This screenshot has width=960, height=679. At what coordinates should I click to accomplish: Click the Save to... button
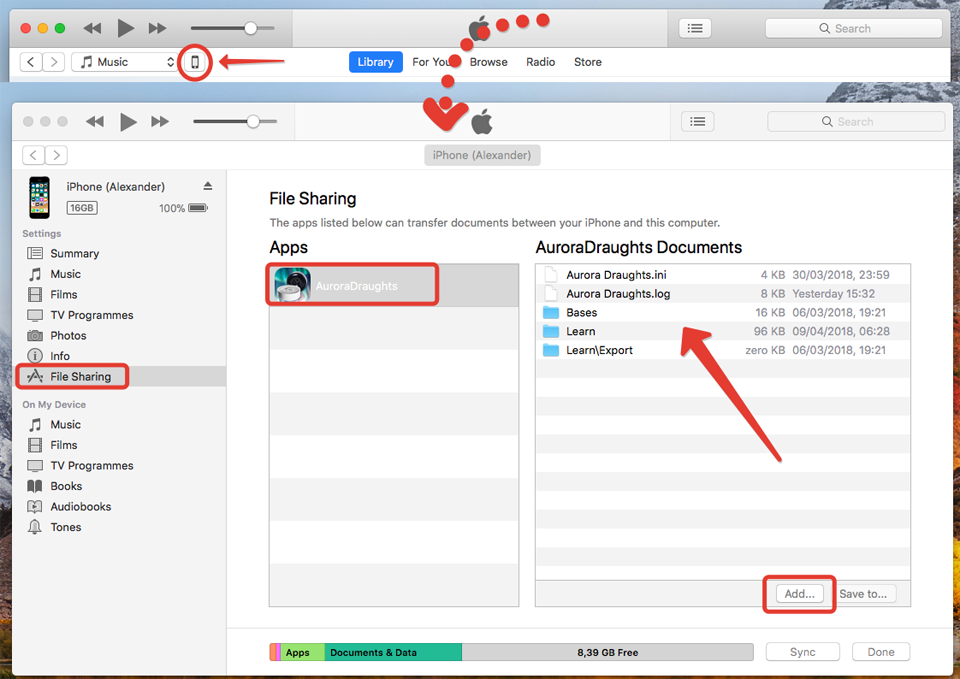863,594
